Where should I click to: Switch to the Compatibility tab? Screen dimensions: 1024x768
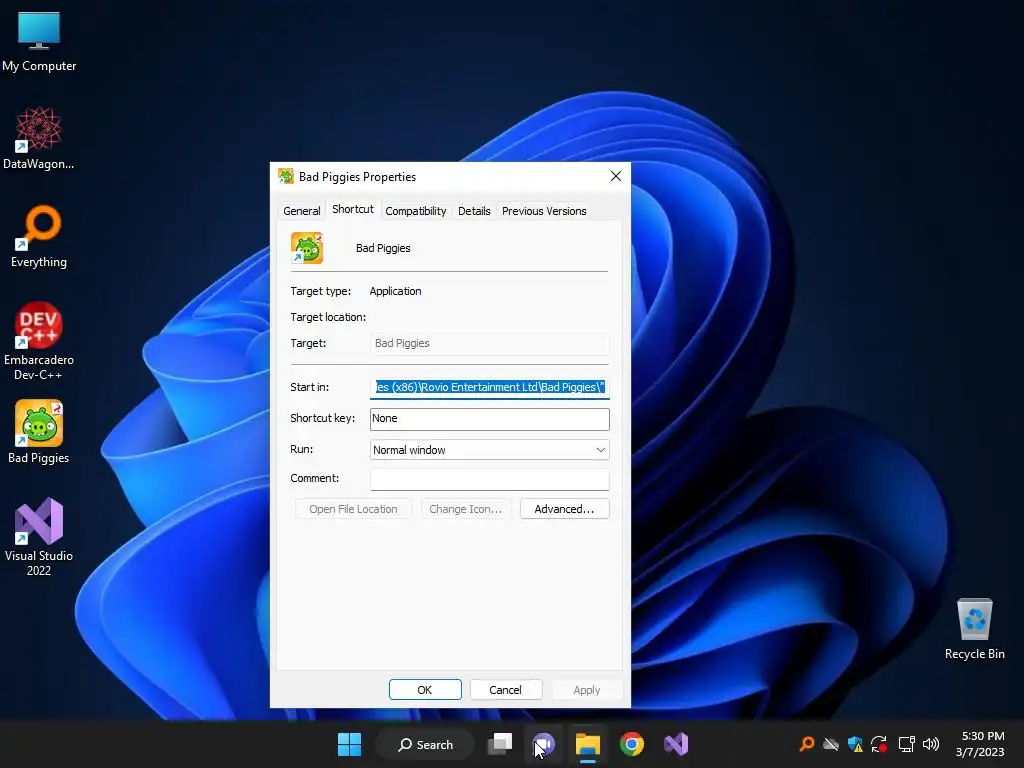pyautogui.click(x=416, y=211)
